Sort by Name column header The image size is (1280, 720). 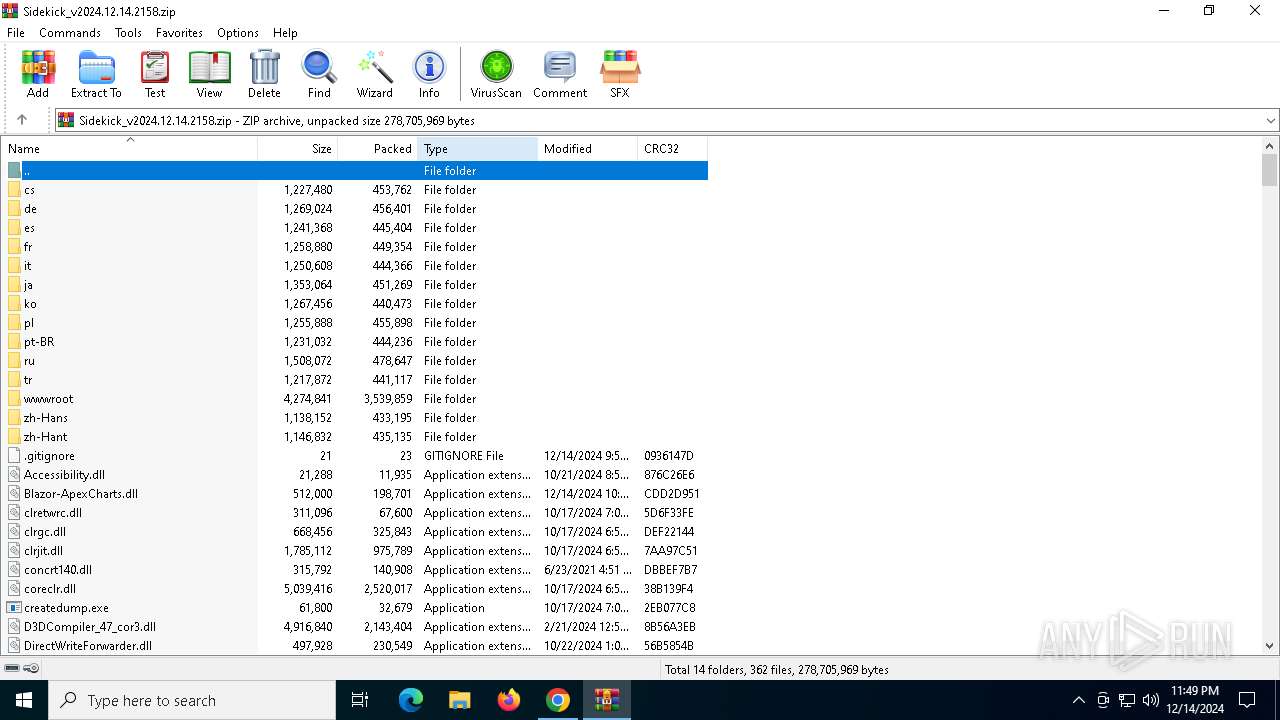point(130,149)
